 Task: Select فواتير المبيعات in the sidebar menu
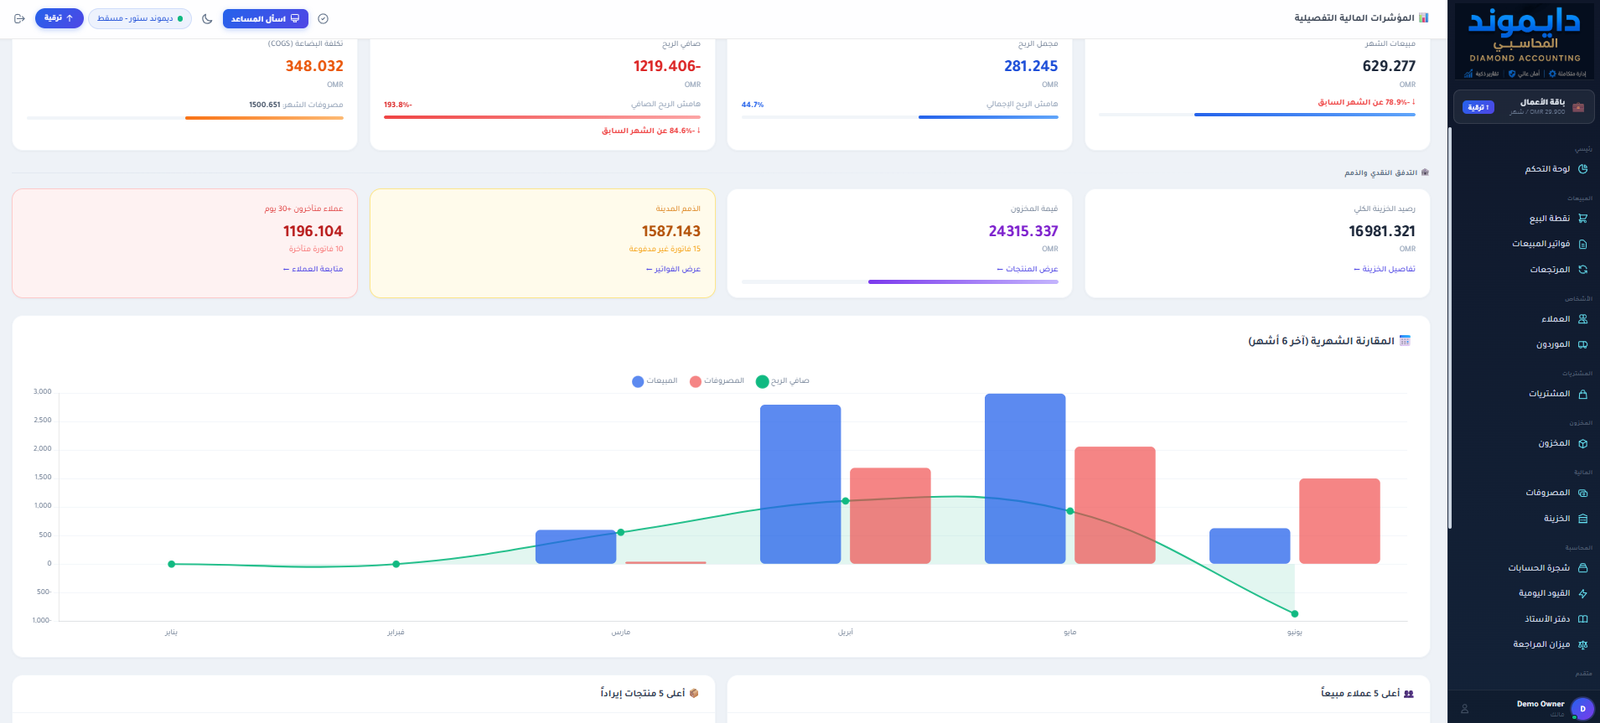tap(1541, 244)
